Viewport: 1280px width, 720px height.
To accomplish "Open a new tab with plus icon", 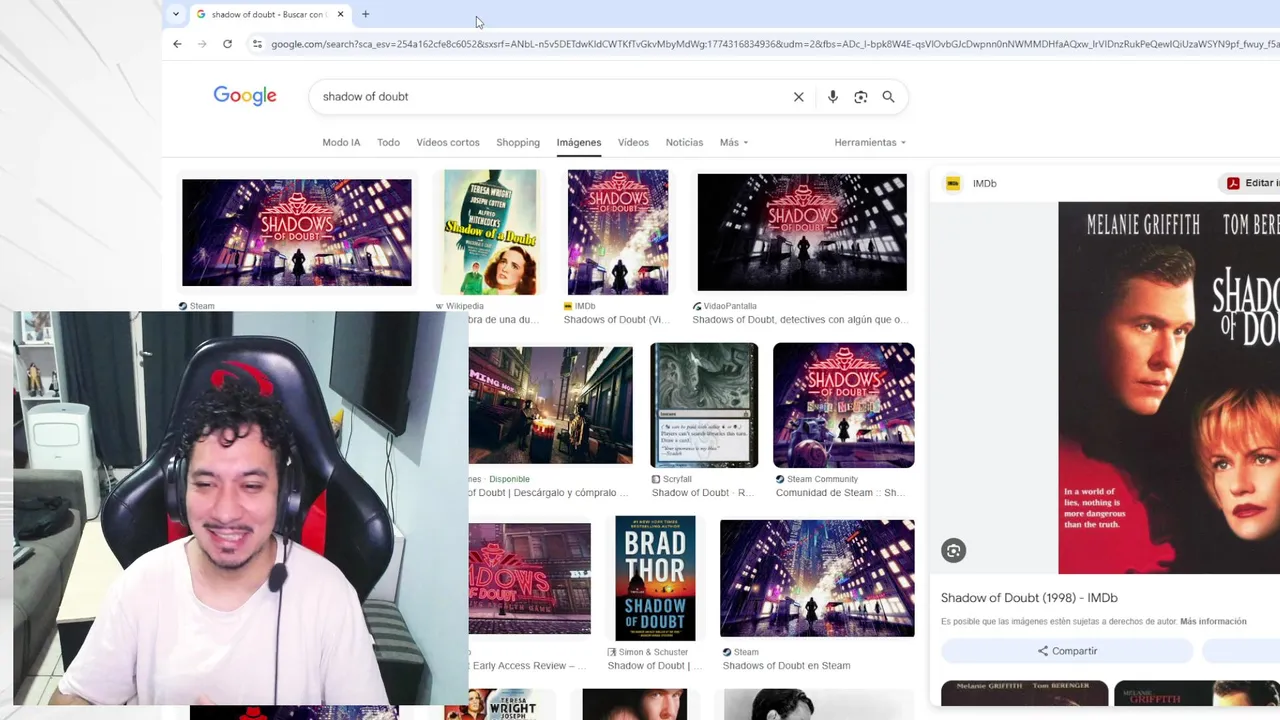I will click(x=365, y=14).
